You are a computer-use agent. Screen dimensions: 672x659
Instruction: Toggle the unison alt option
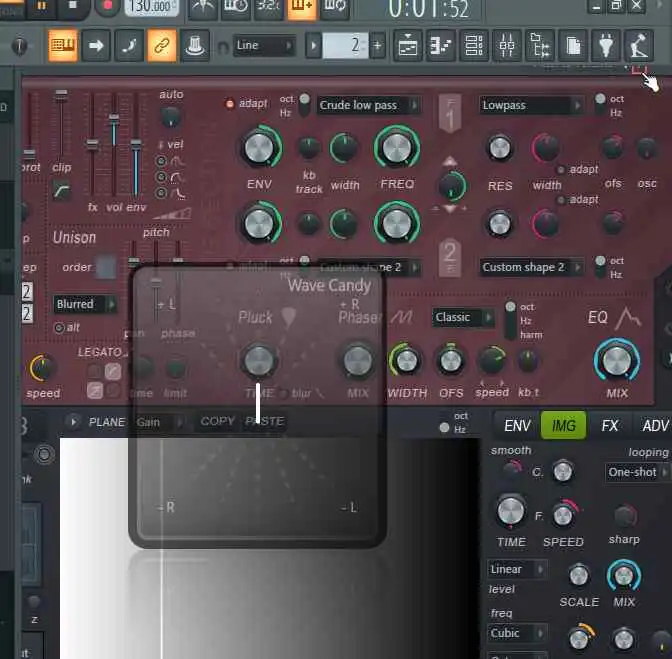(x=59, y=328)
